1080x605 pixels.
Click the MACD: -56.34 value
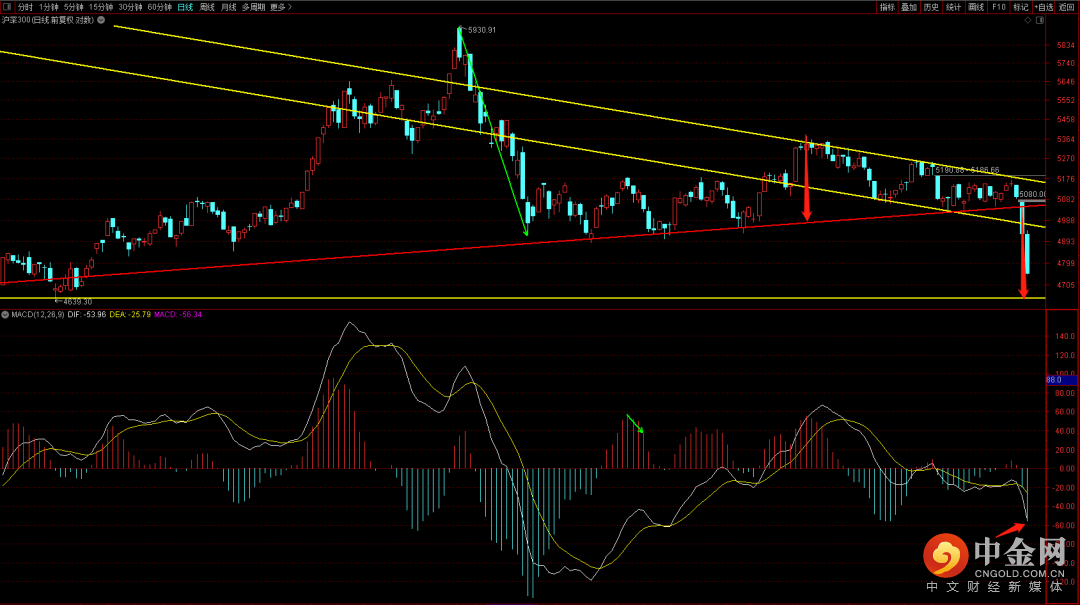pyautogui.click(x=178, y=314)
